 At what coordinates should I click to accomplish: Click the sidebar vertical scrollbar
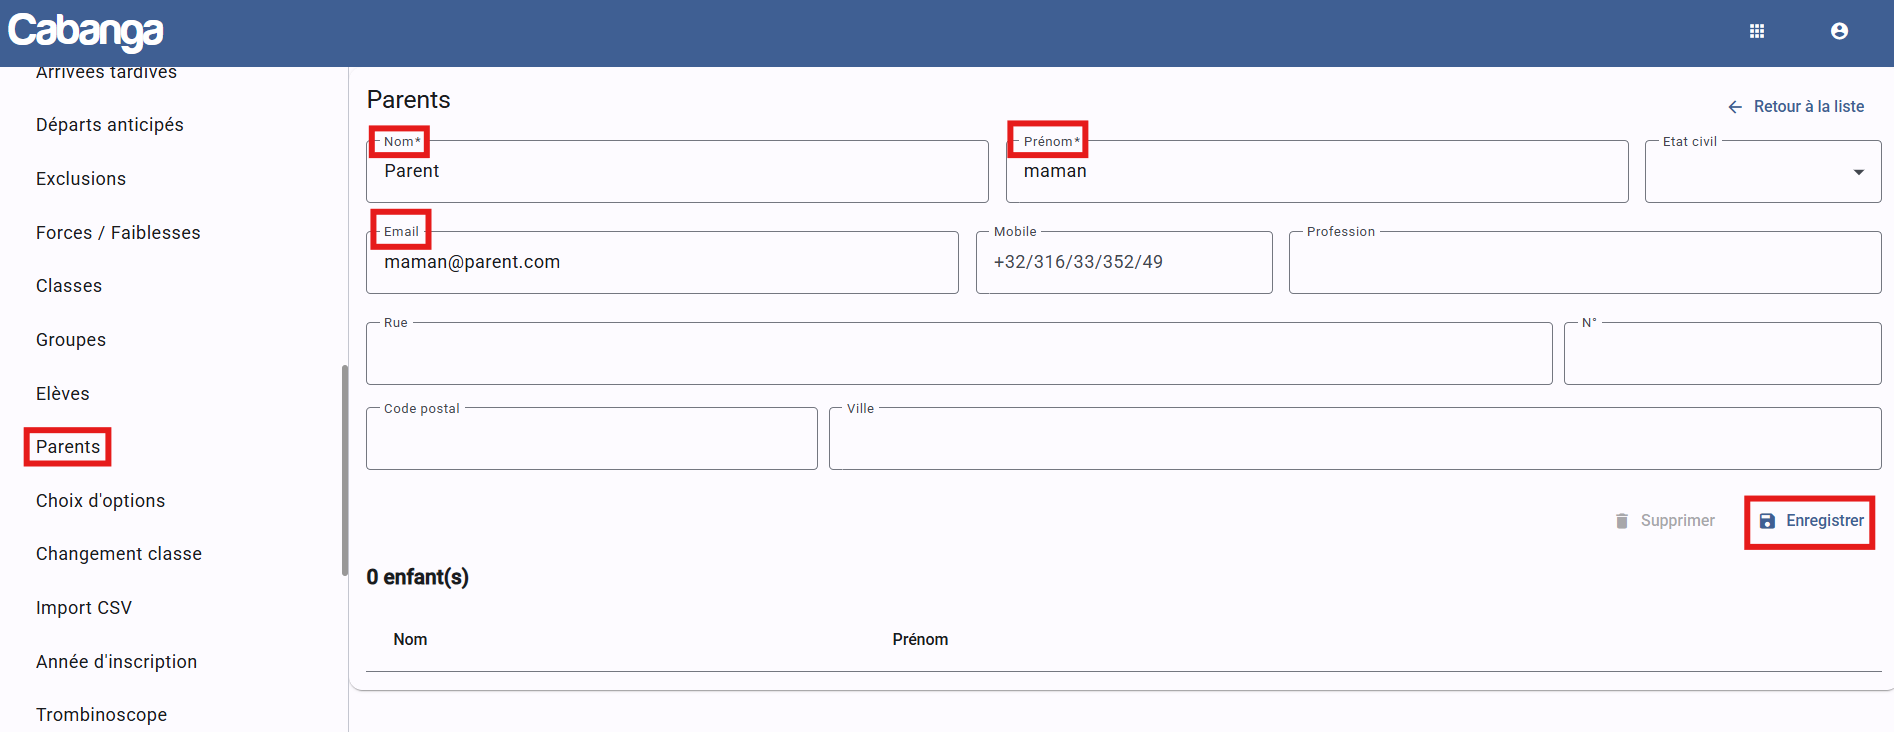[x=345, y=470]
